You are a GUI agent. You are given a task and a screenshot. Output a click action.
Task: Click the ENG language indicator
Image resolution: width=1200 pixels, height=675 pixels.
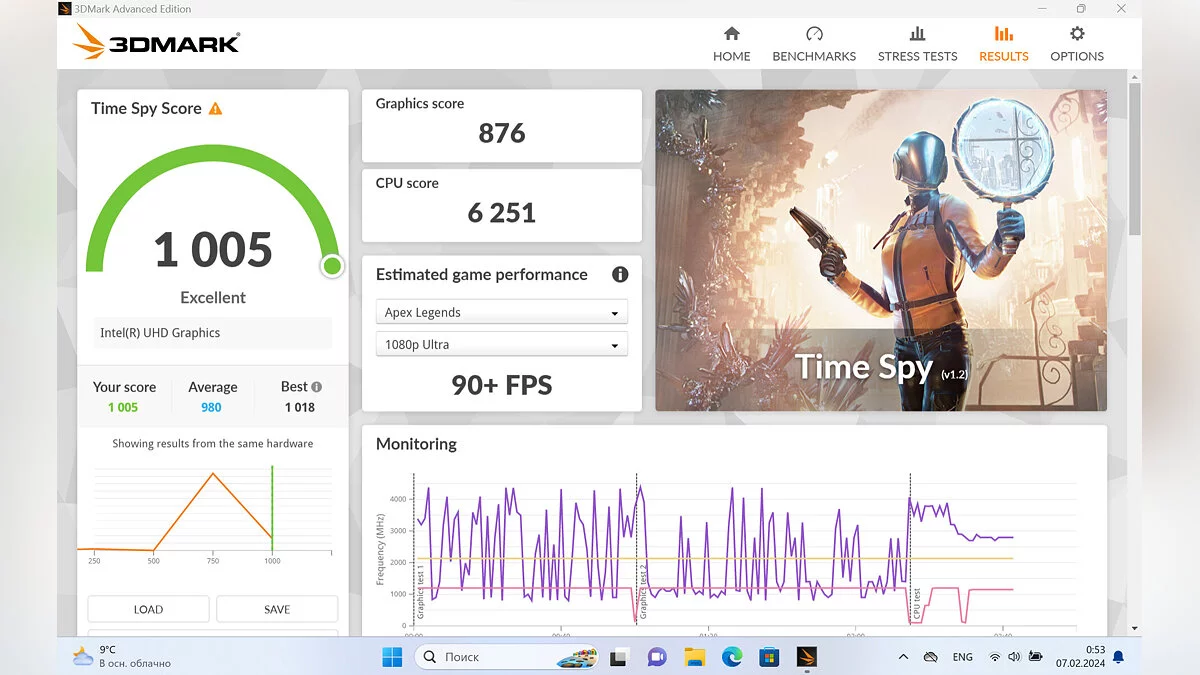click(x=962, y=657)
